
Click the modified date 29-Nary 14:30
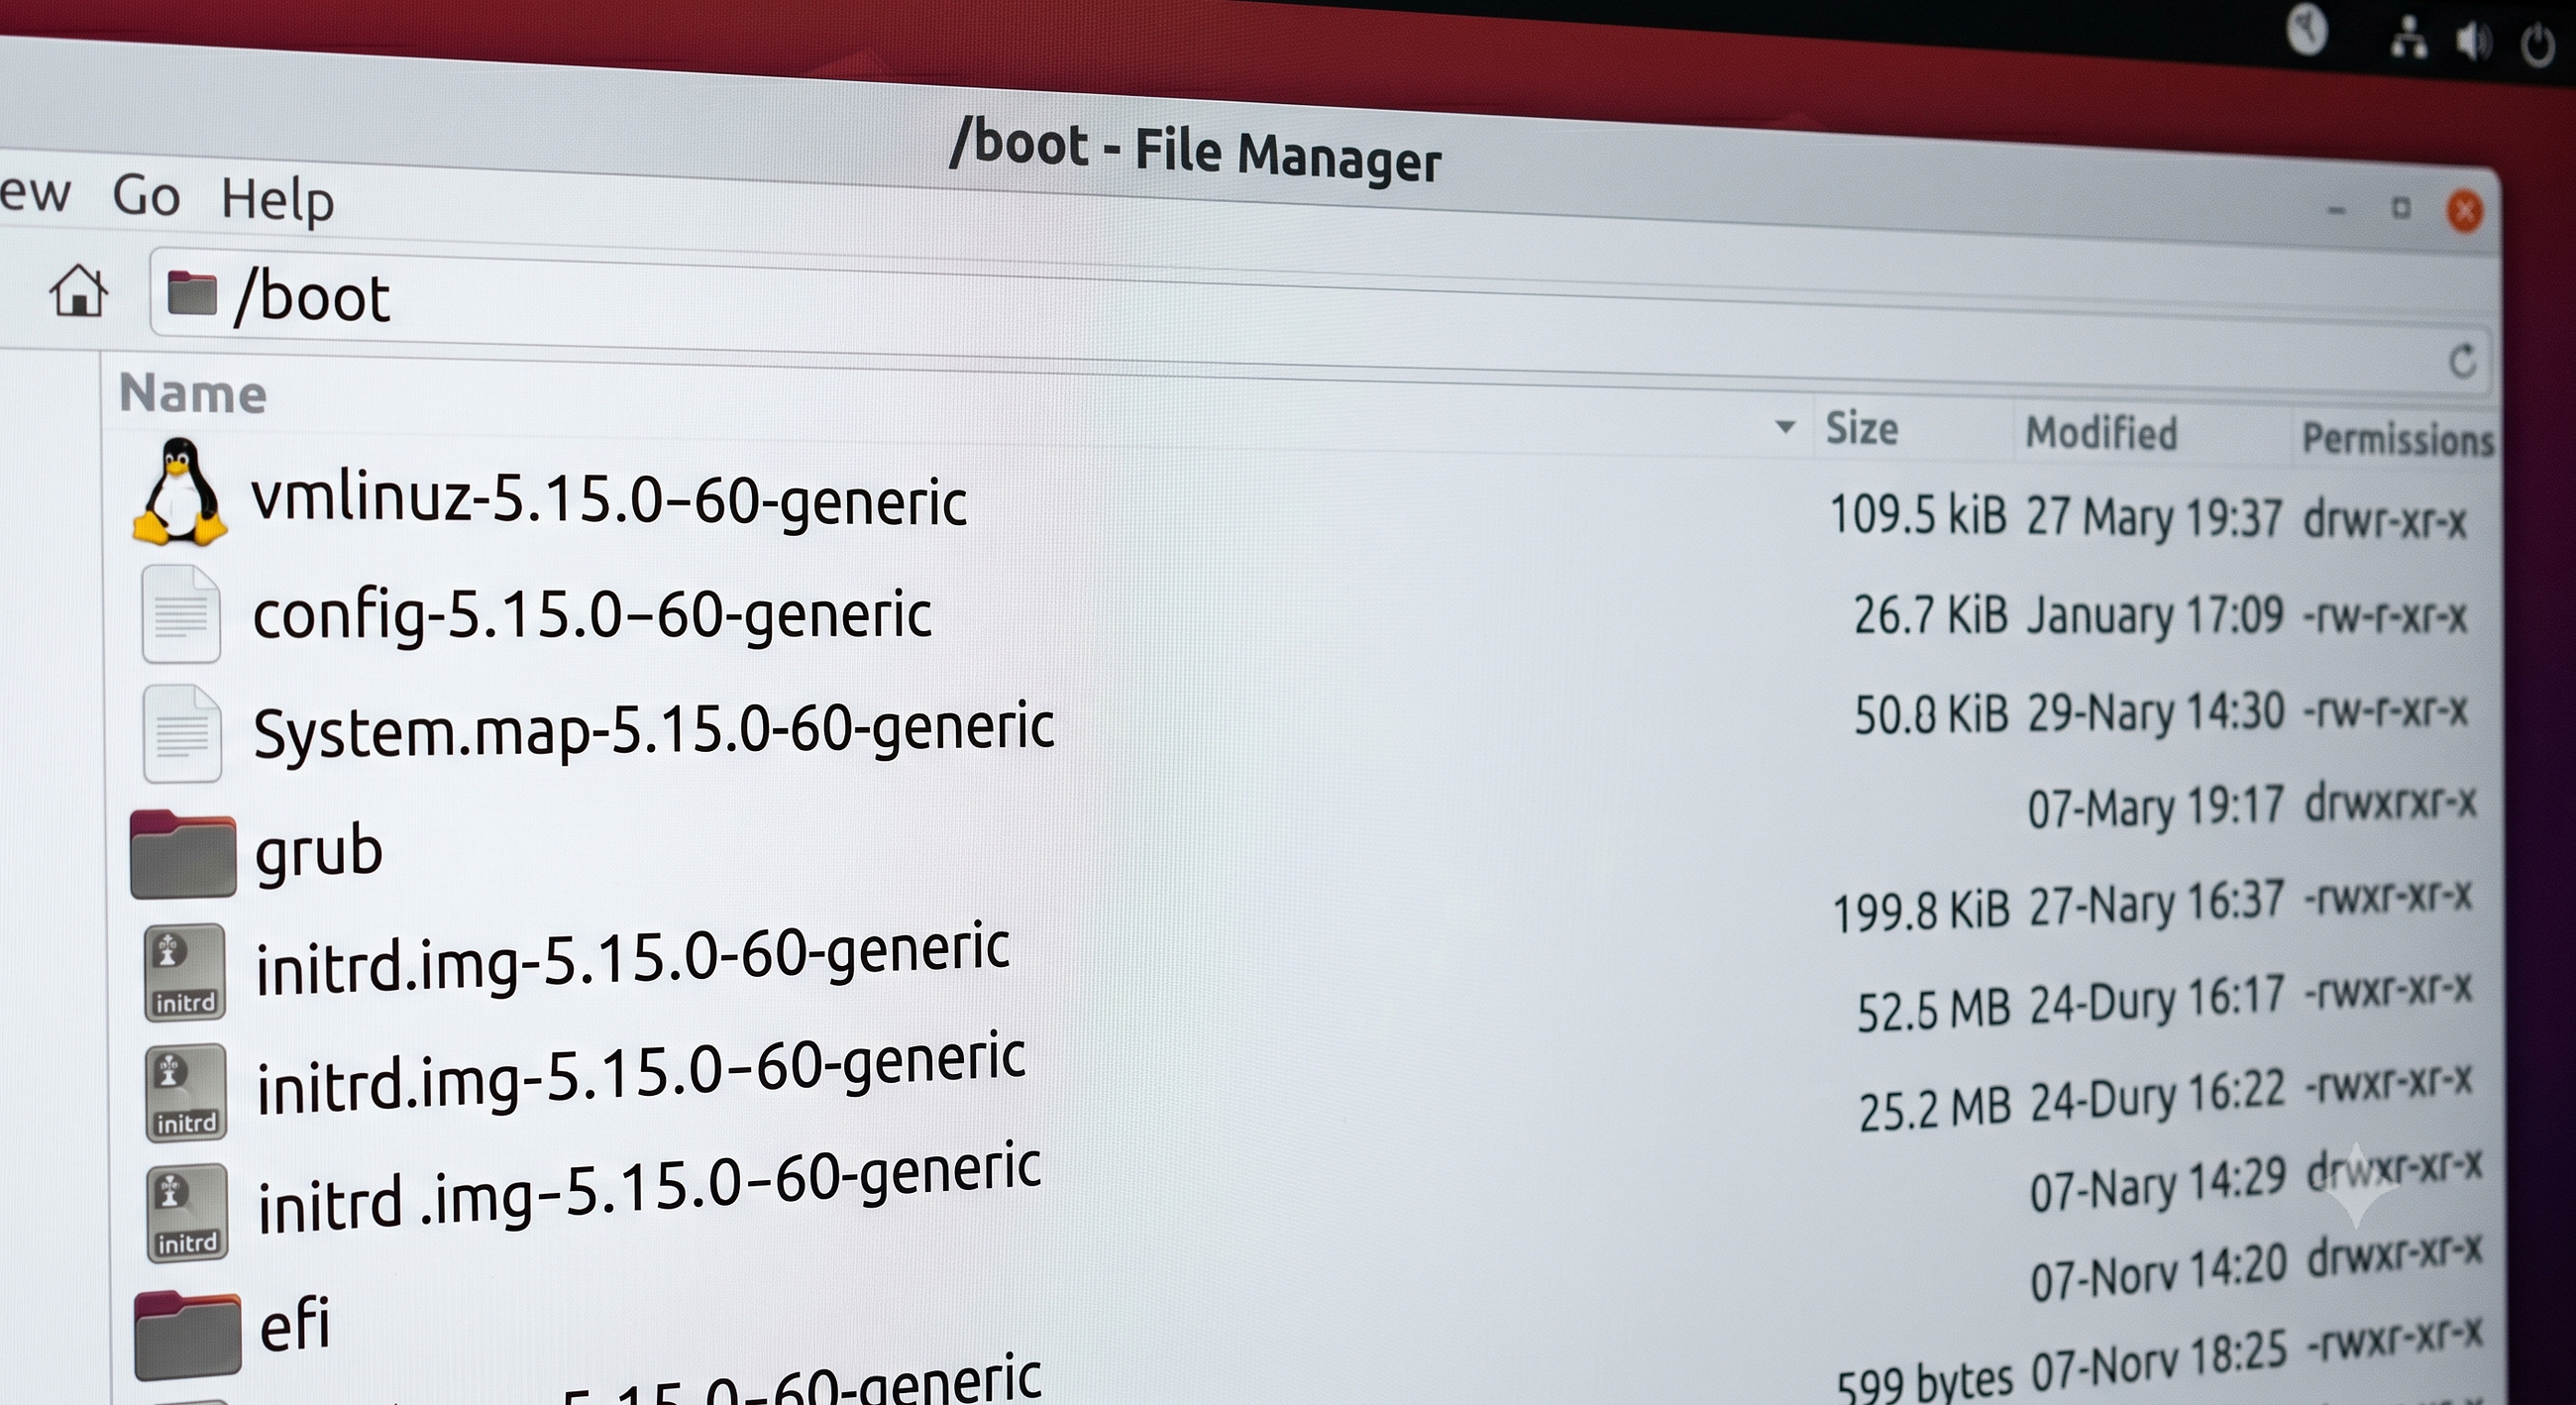click(x=2156, y=713)
